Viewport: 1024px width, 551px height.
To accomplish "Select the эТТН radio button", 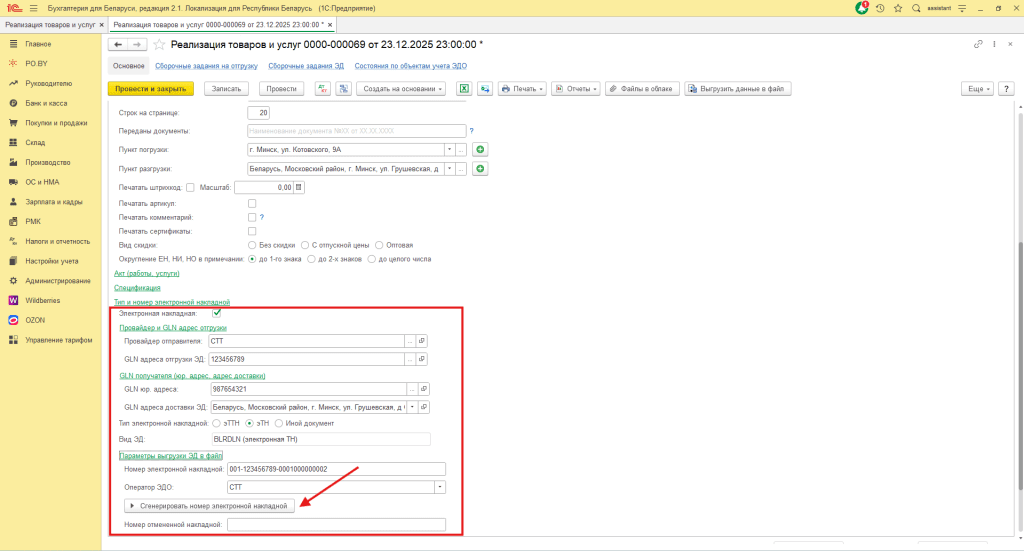I will tap(216, 423).
